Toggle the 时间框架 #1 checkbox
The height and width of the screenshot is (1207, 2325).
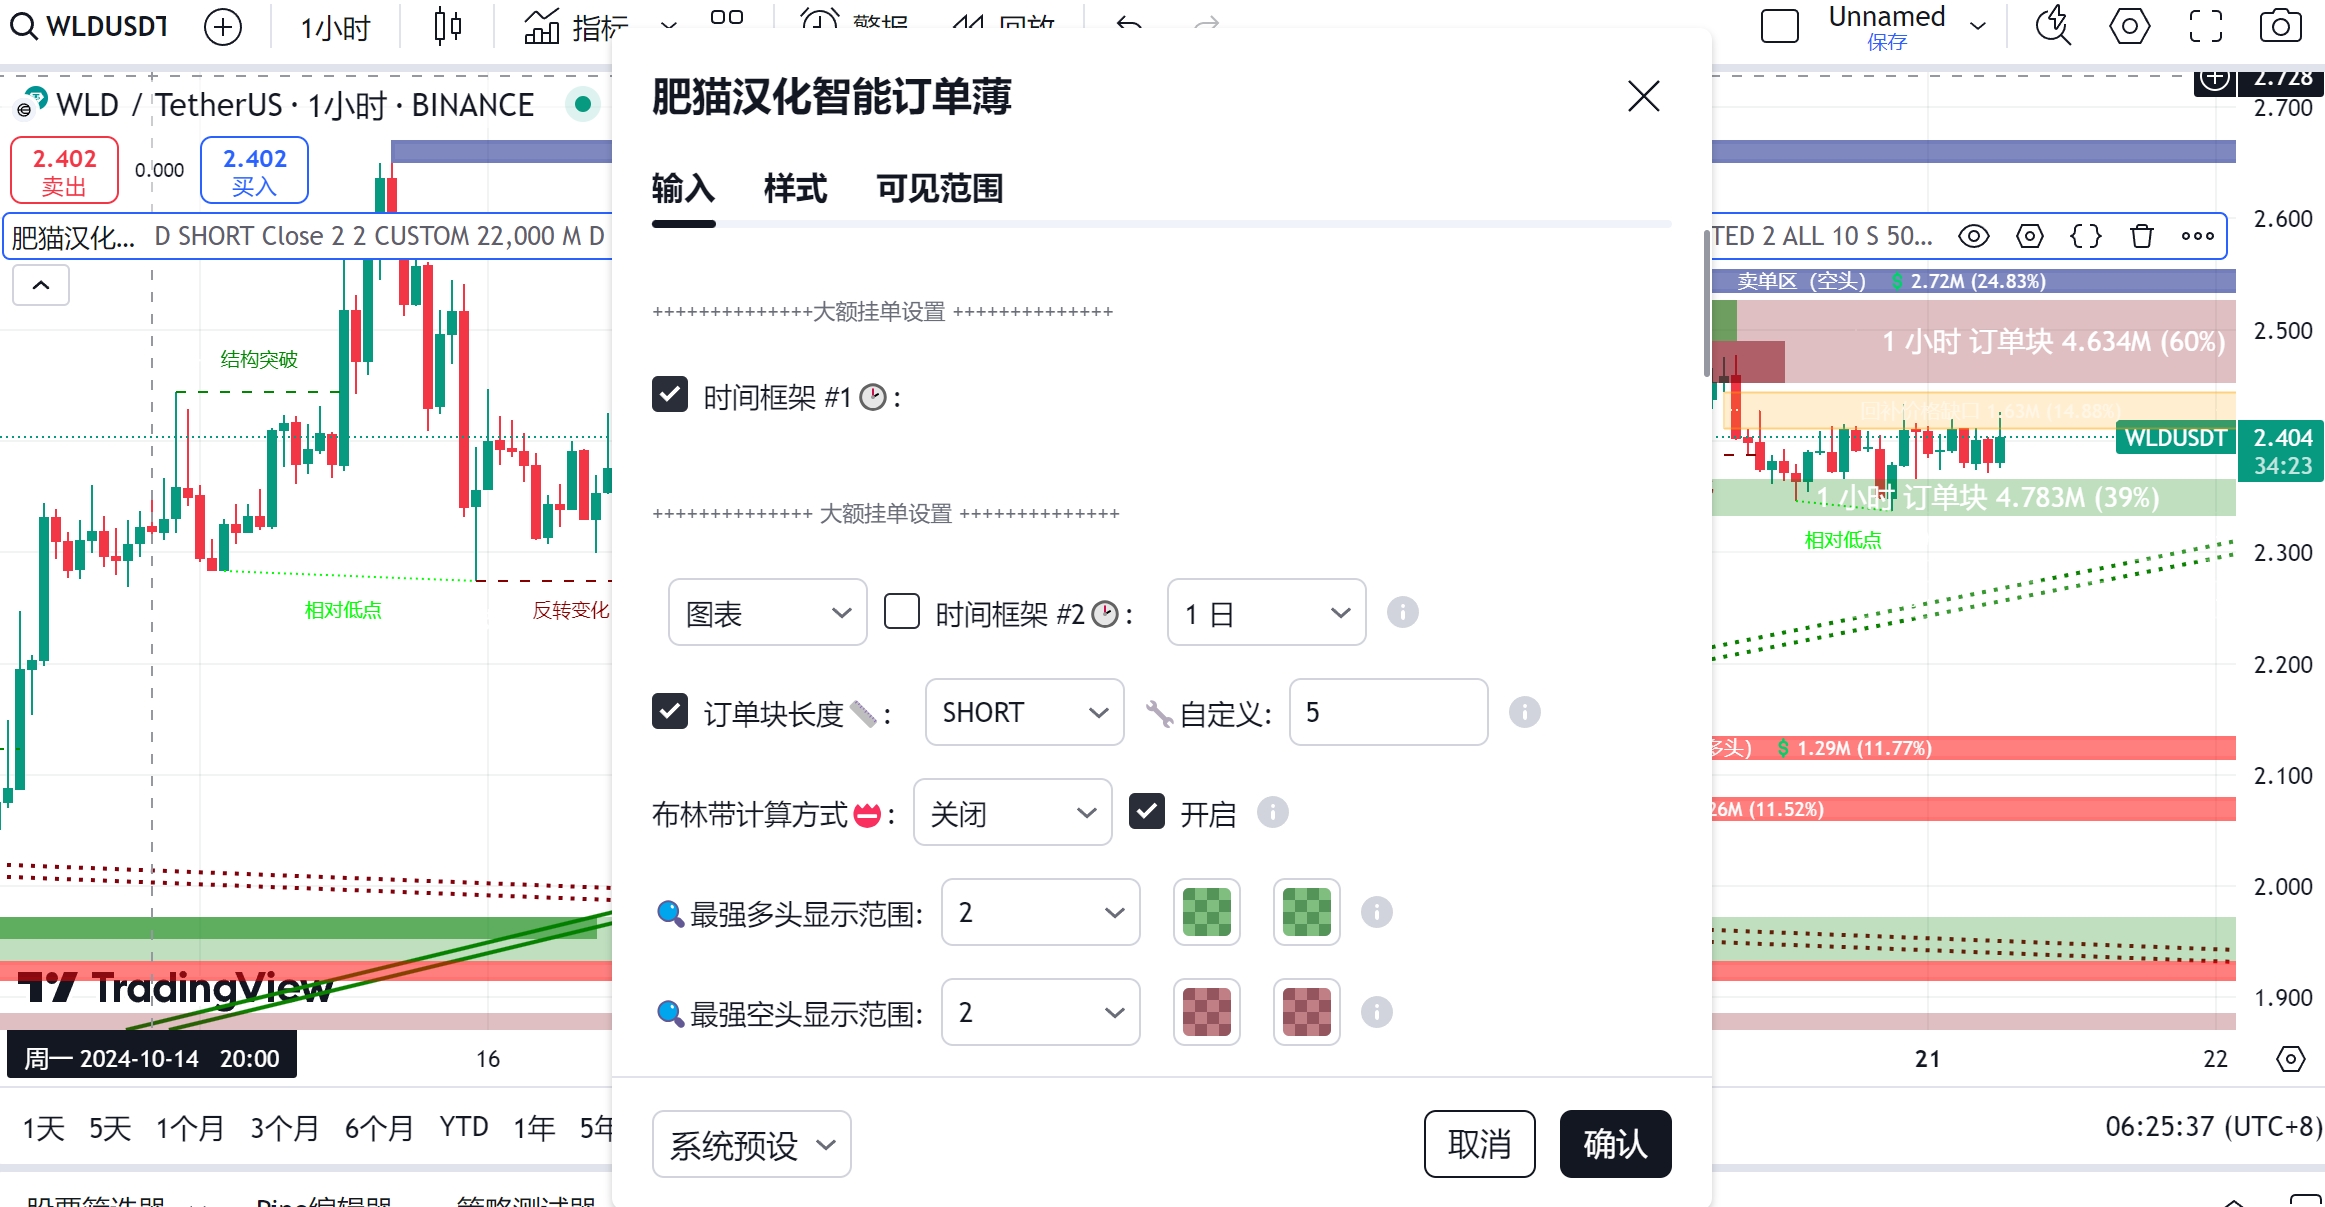pos(670,395)
